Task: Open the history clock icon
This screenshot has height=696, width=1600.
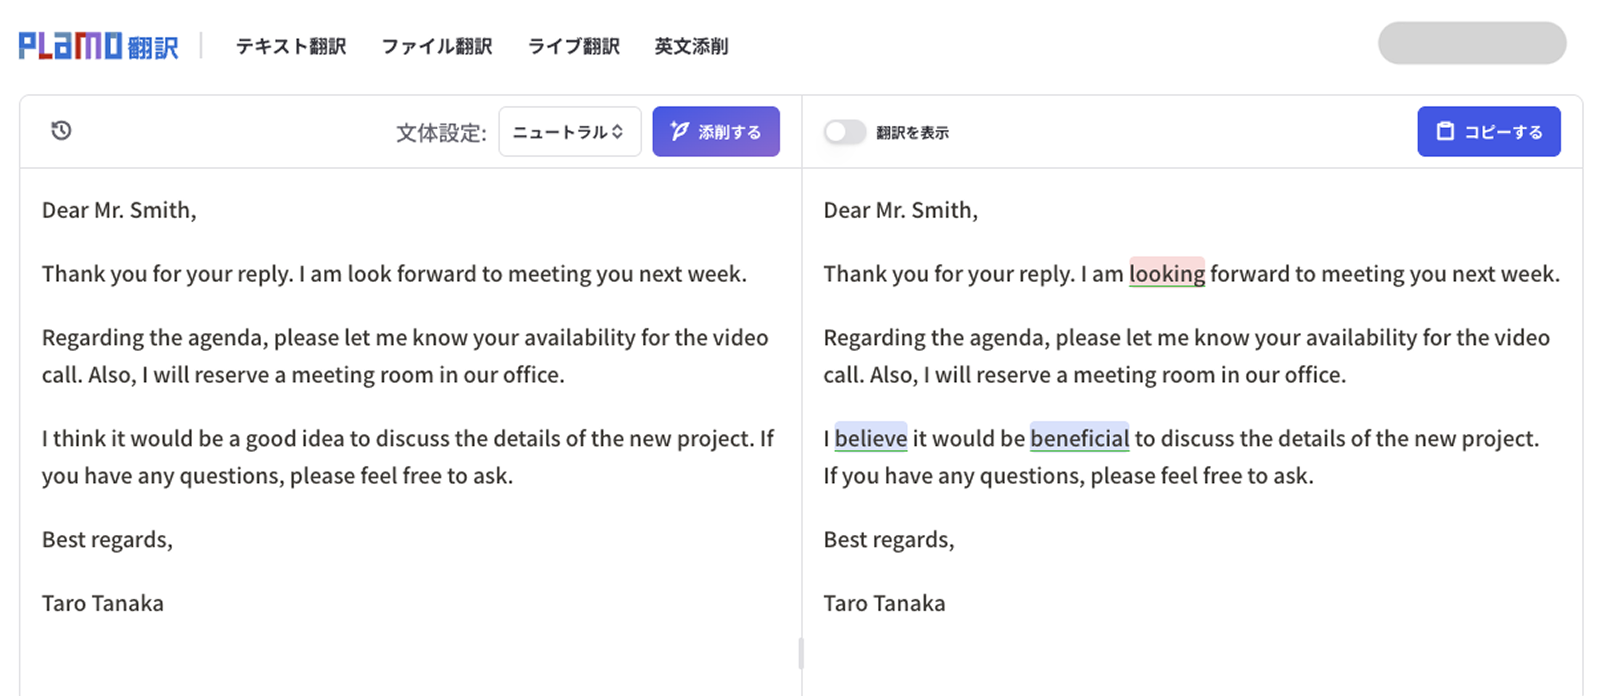Action: click(x=61, y=131)
